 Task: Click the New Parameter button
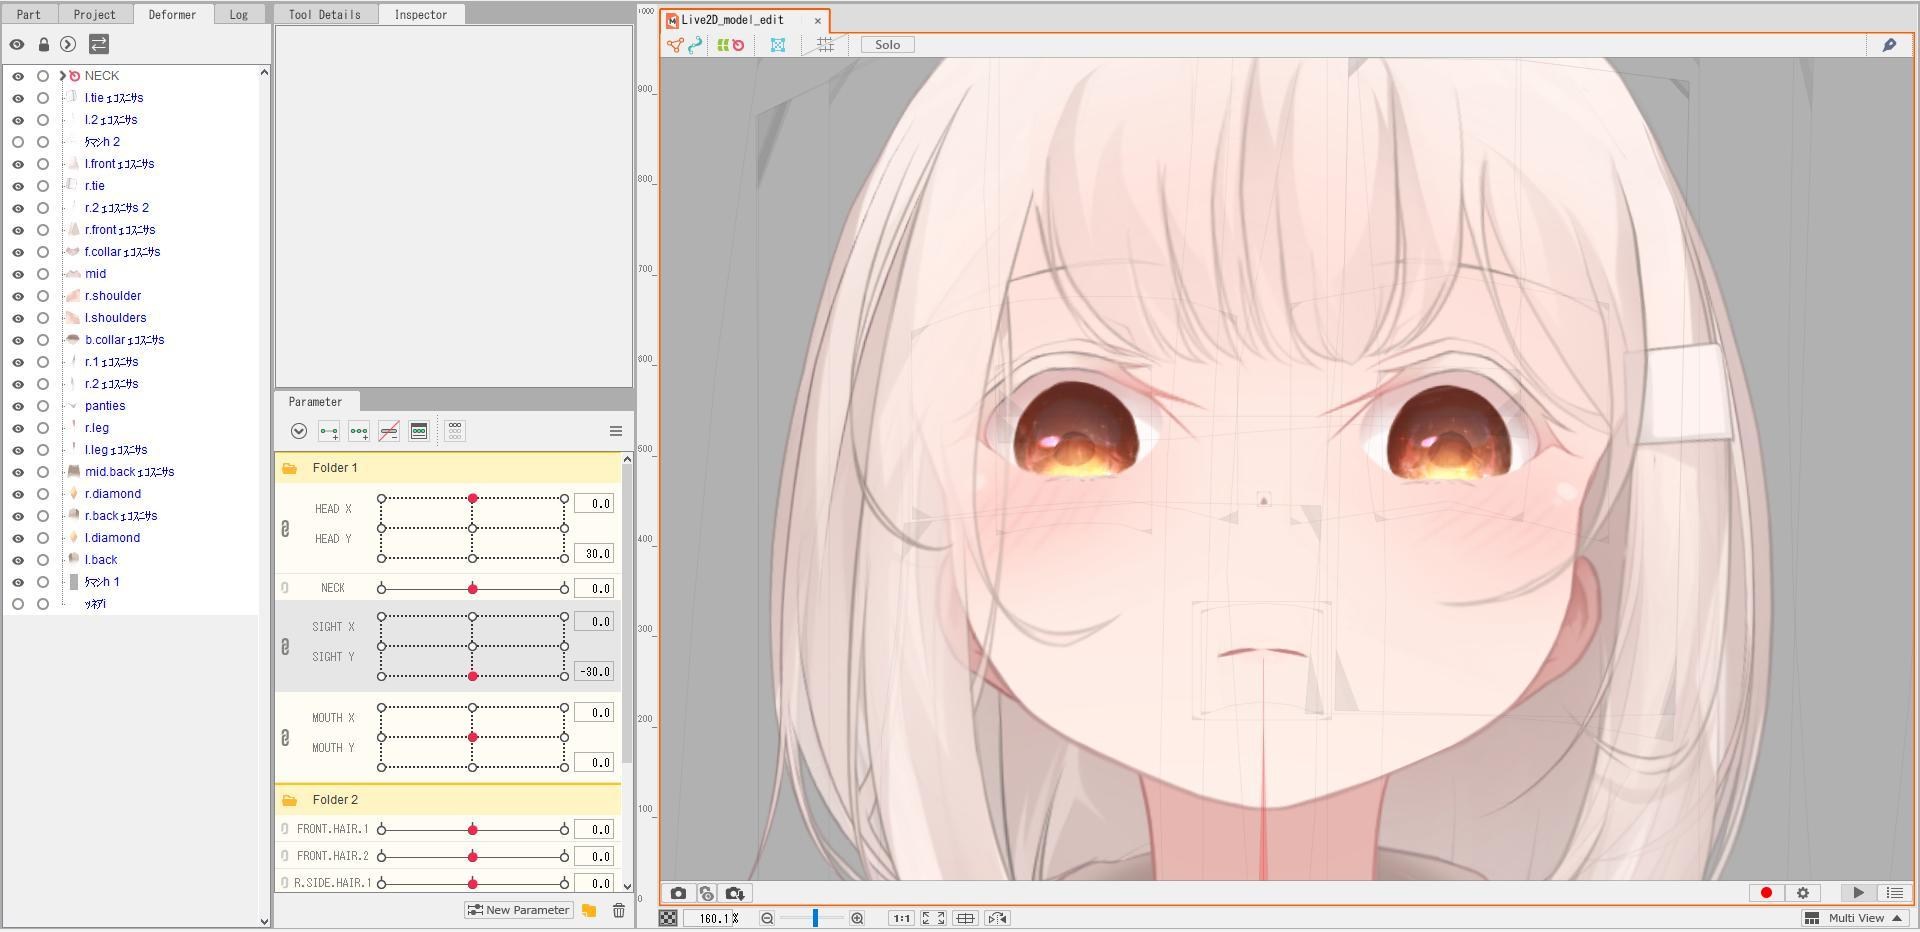pos(518,910)
